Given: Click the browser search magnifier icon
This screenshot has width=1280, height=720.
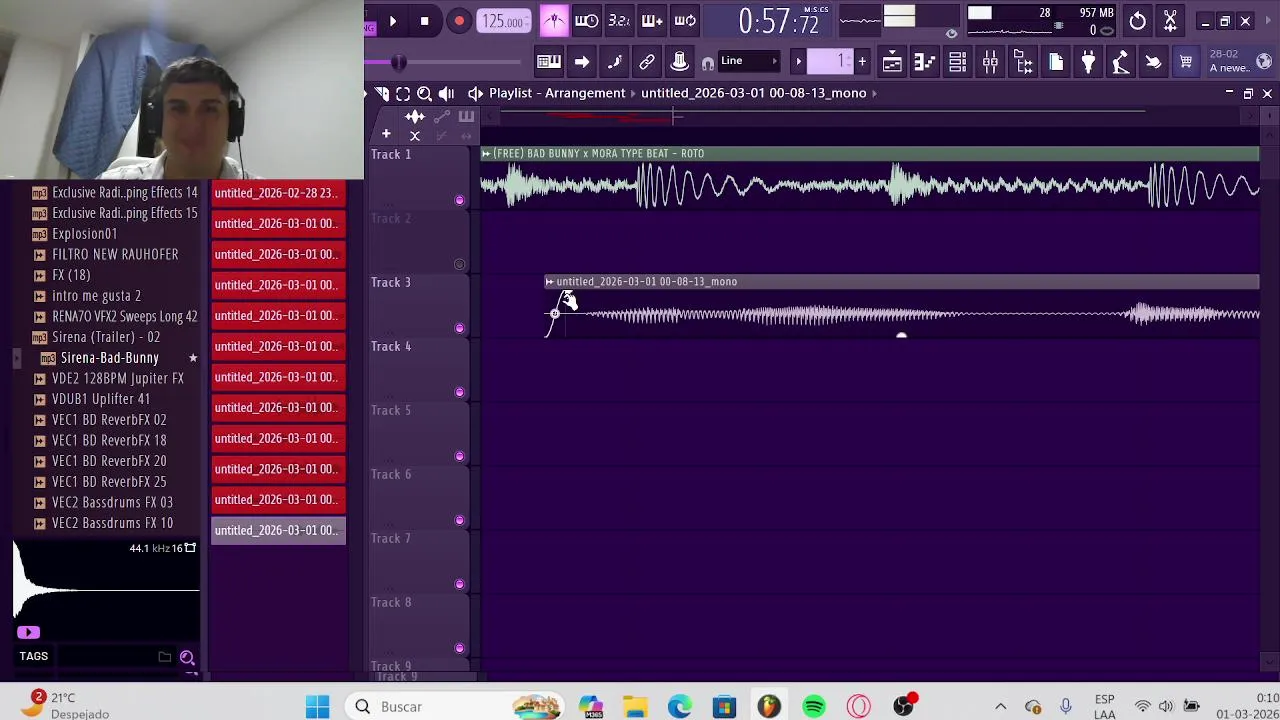Looking at the screenshot, I should pos(187,657).
